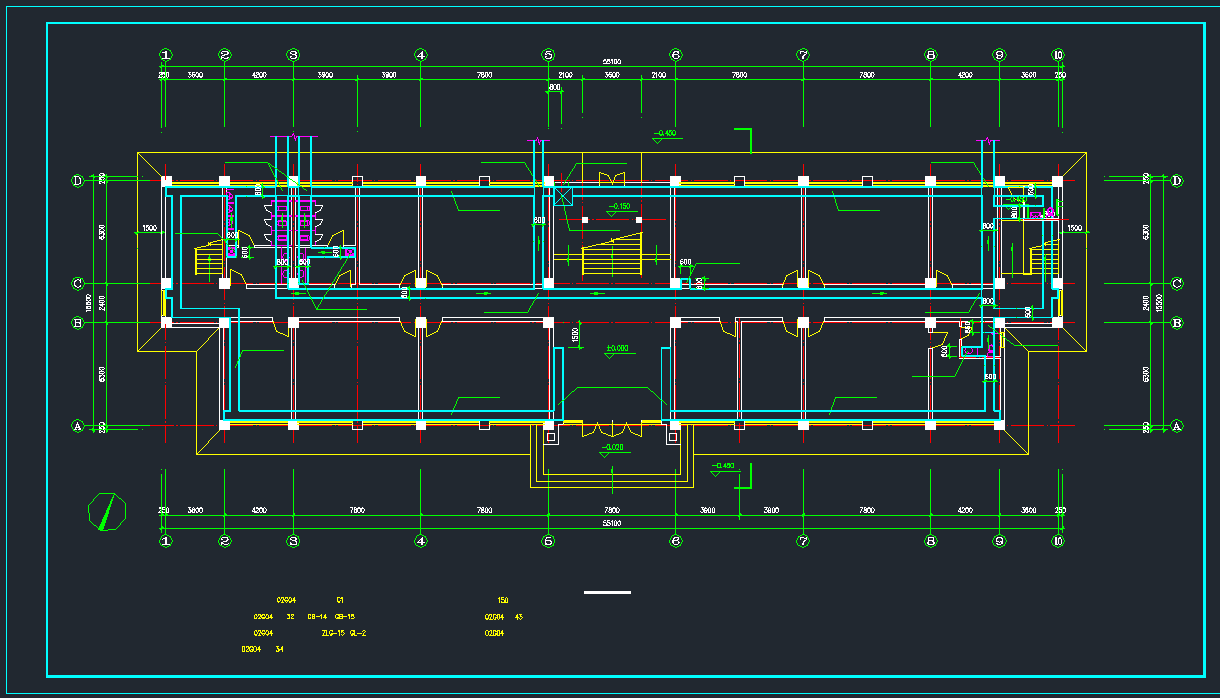
Task: Select grid axis bubble 10 at top
Action: [x=1058, y=56]
